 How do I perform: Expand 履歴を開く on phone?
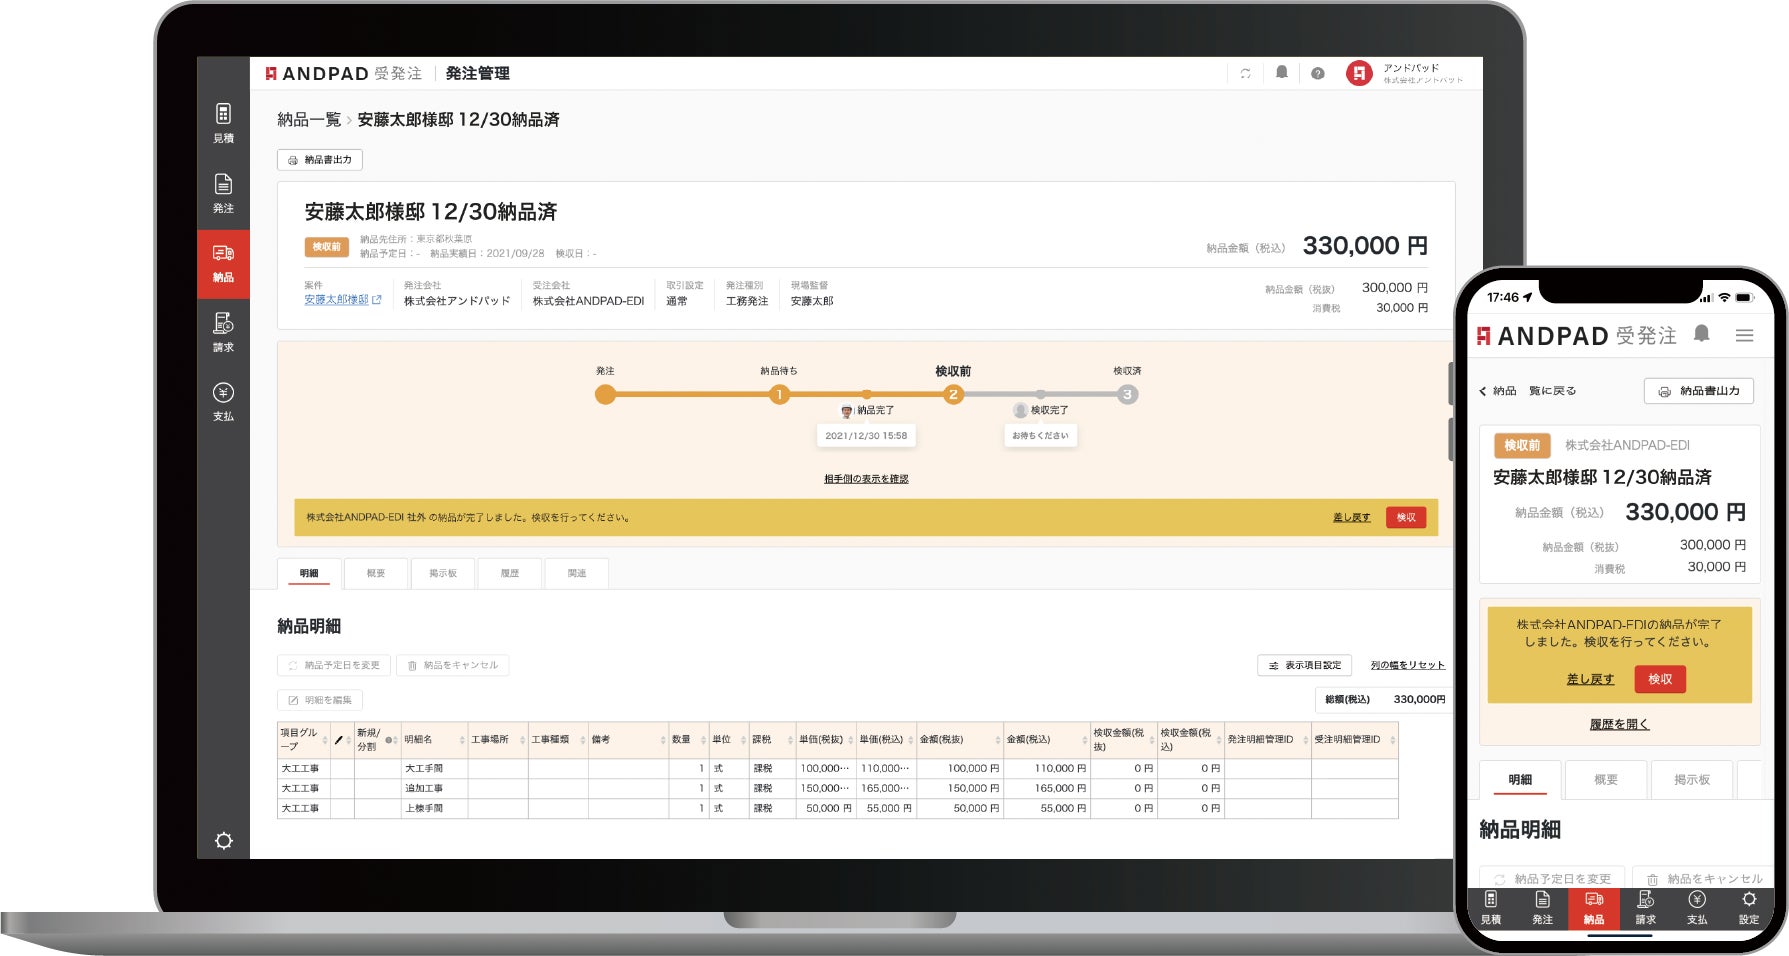pos(1619,724)
